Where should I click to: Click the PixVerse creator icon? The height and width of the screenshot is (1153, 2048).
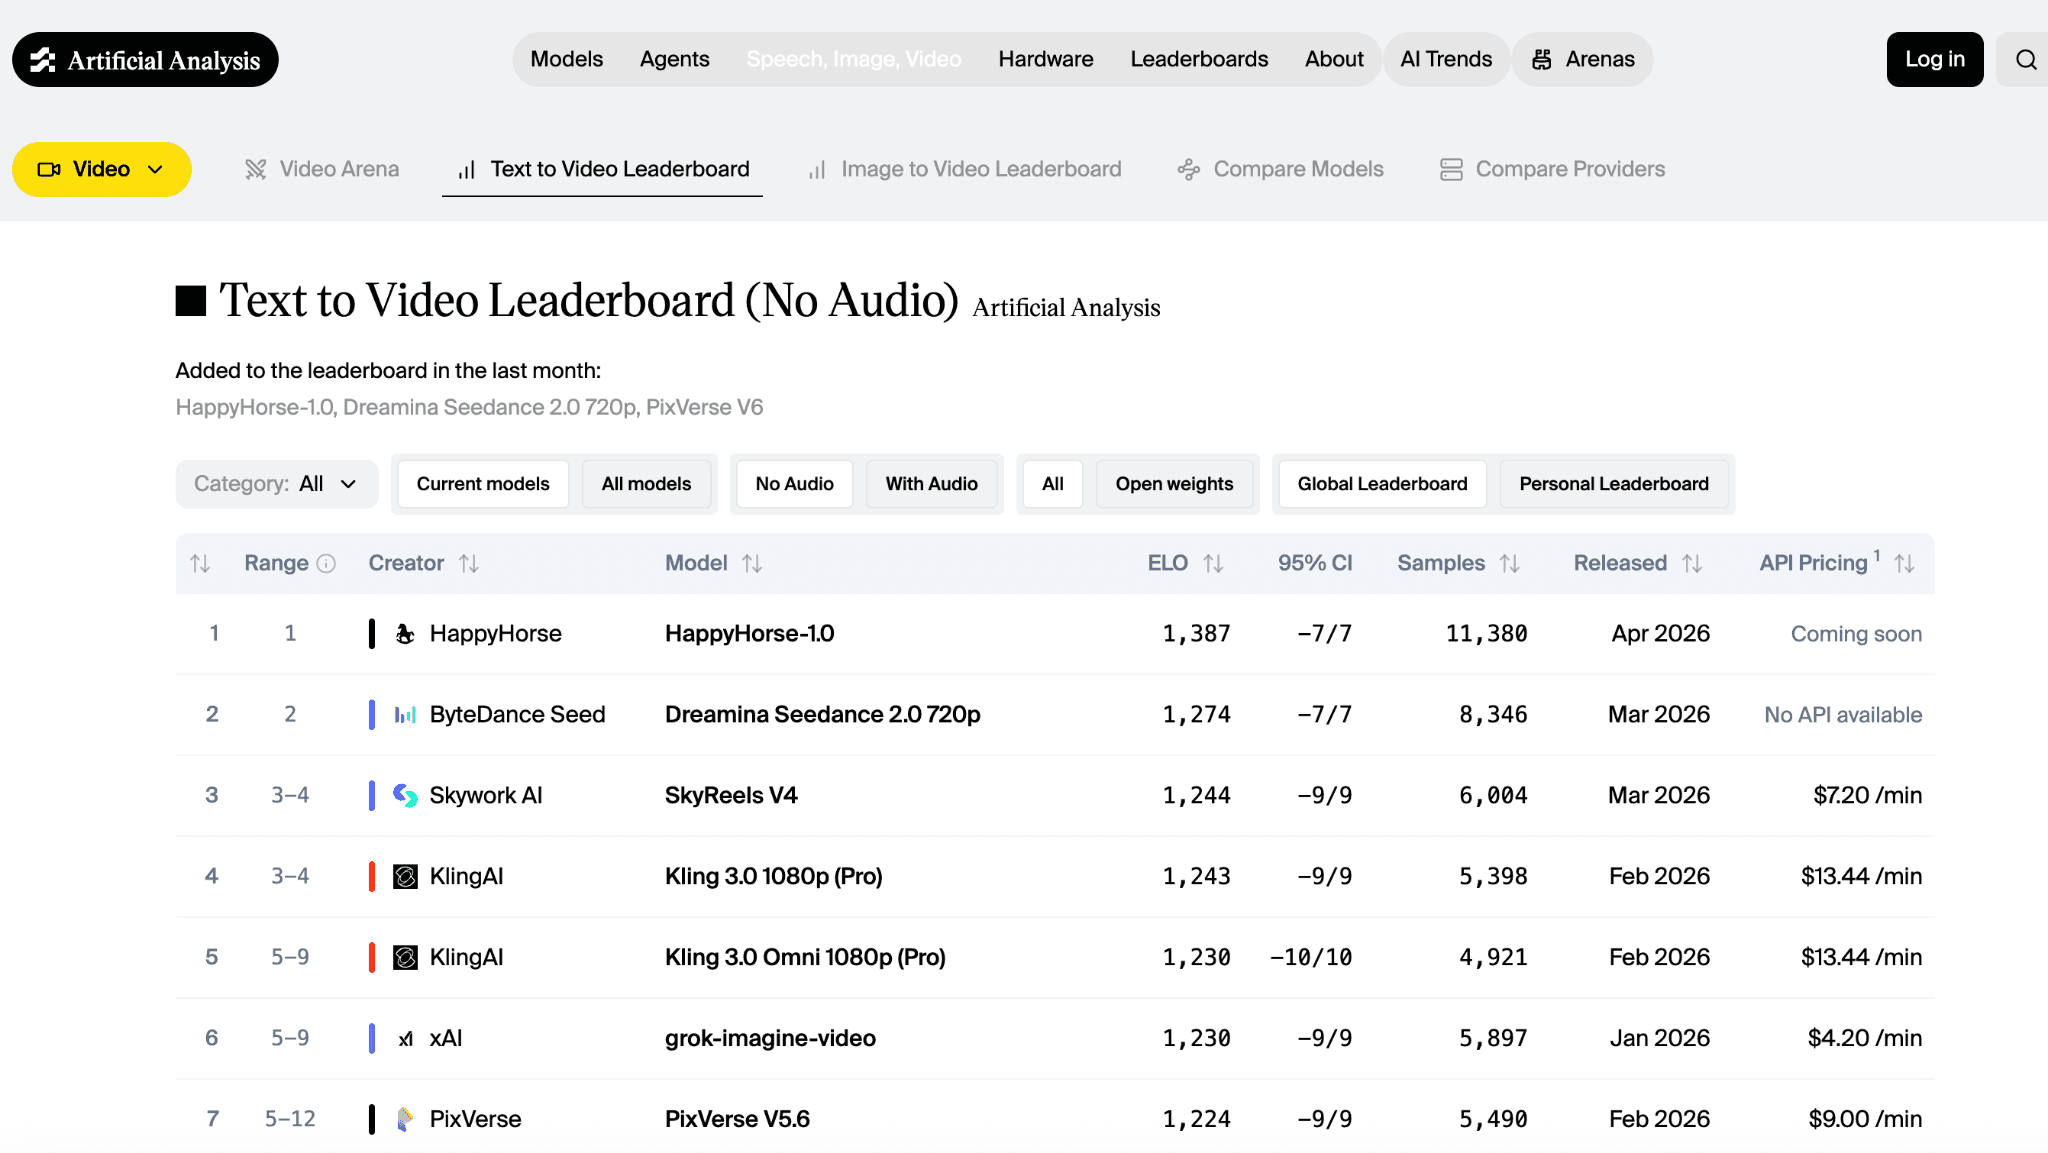404,1119
